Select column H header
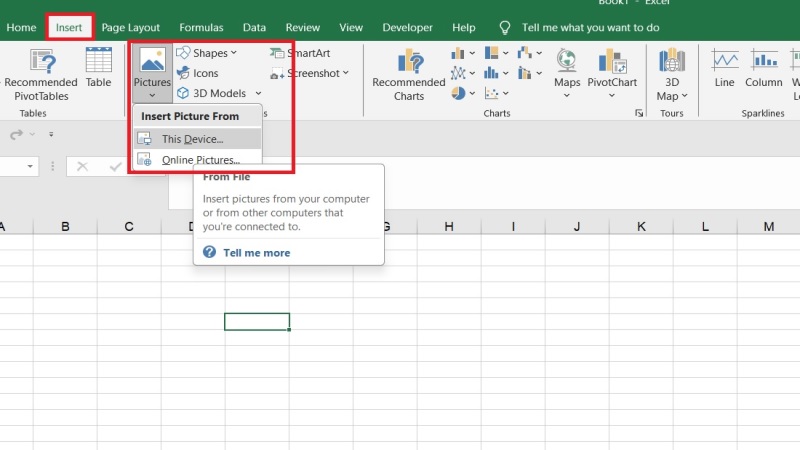The width and height of the screenshot is (800, 450). 449,227
